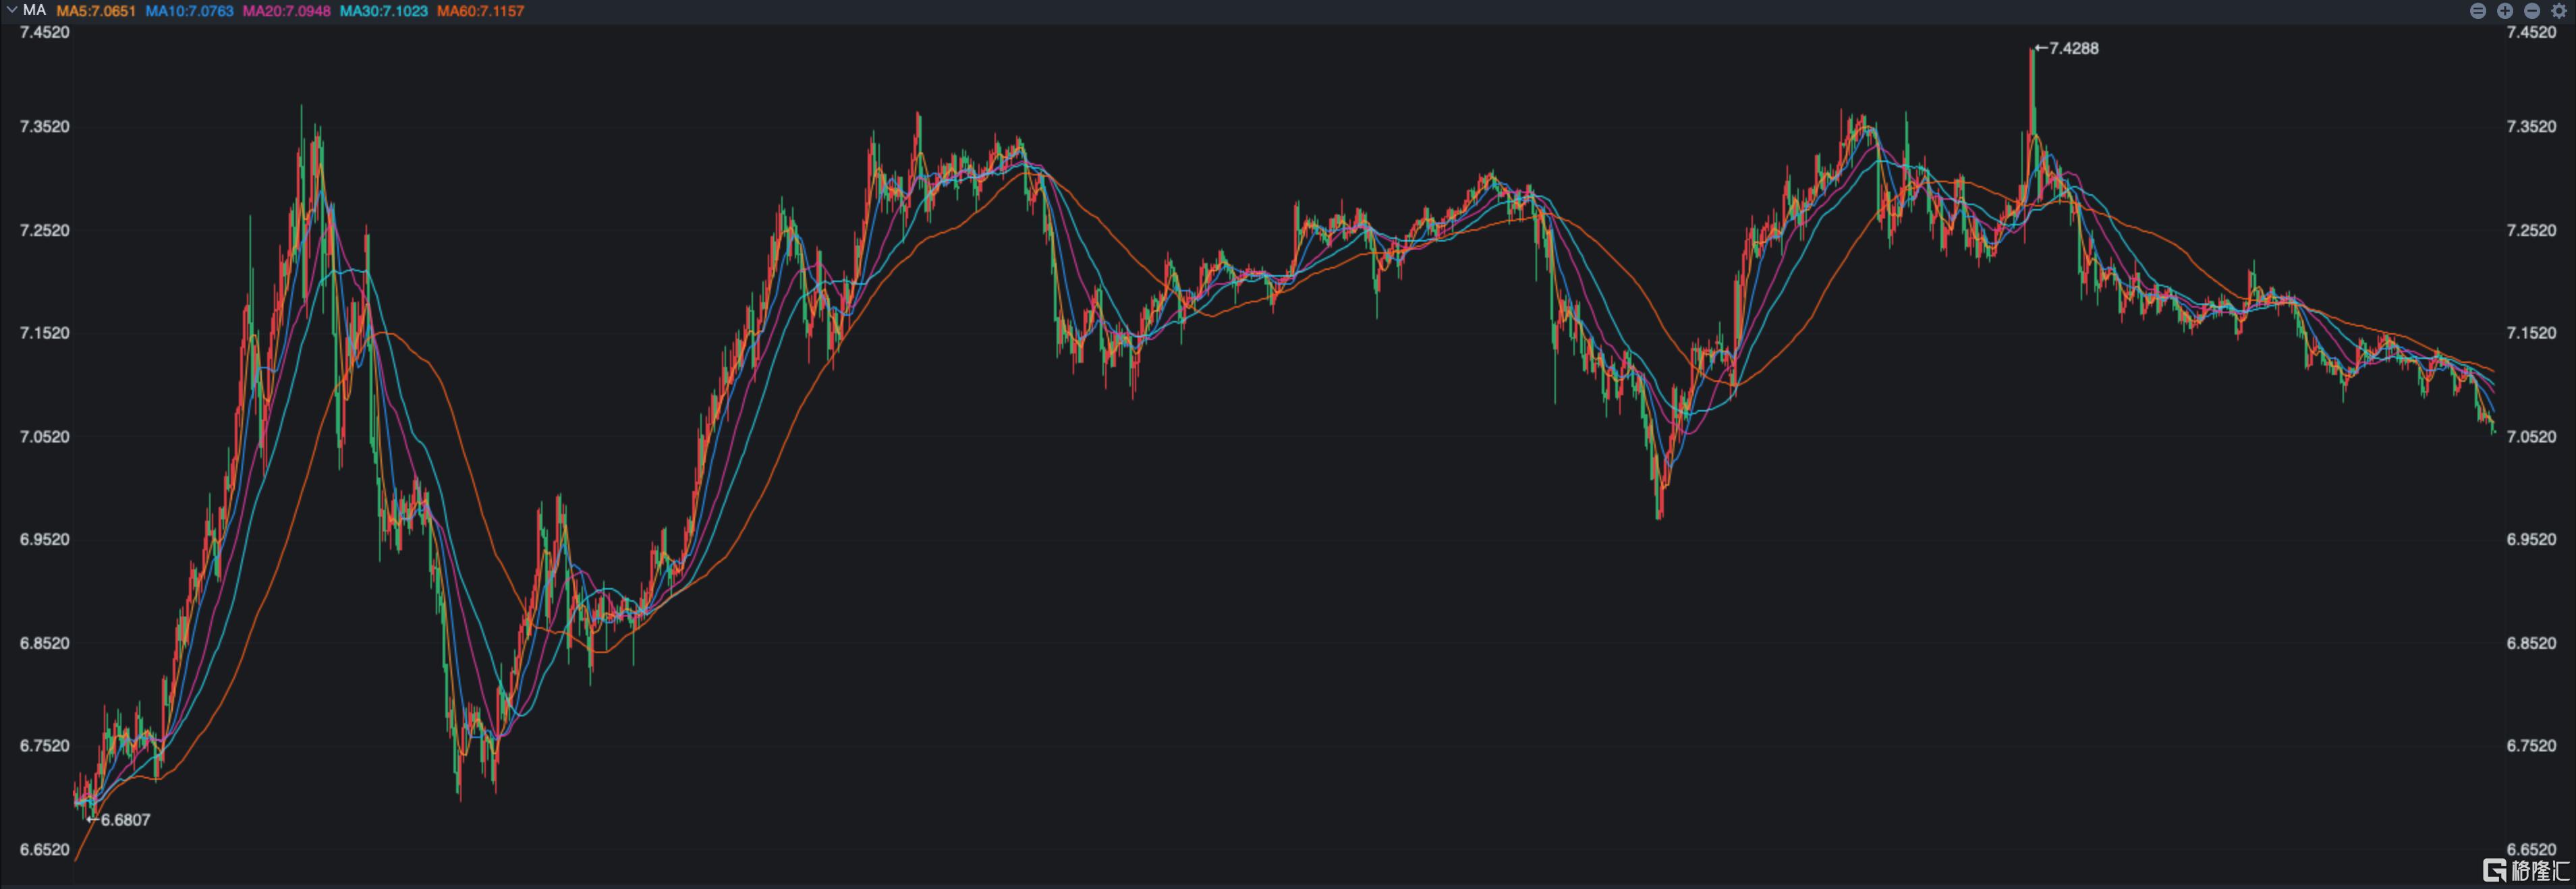This screenshot has height=889, width=2576.
Task: Click the equals-sign reset icon in the top-right
Action: pos(2478,11)
